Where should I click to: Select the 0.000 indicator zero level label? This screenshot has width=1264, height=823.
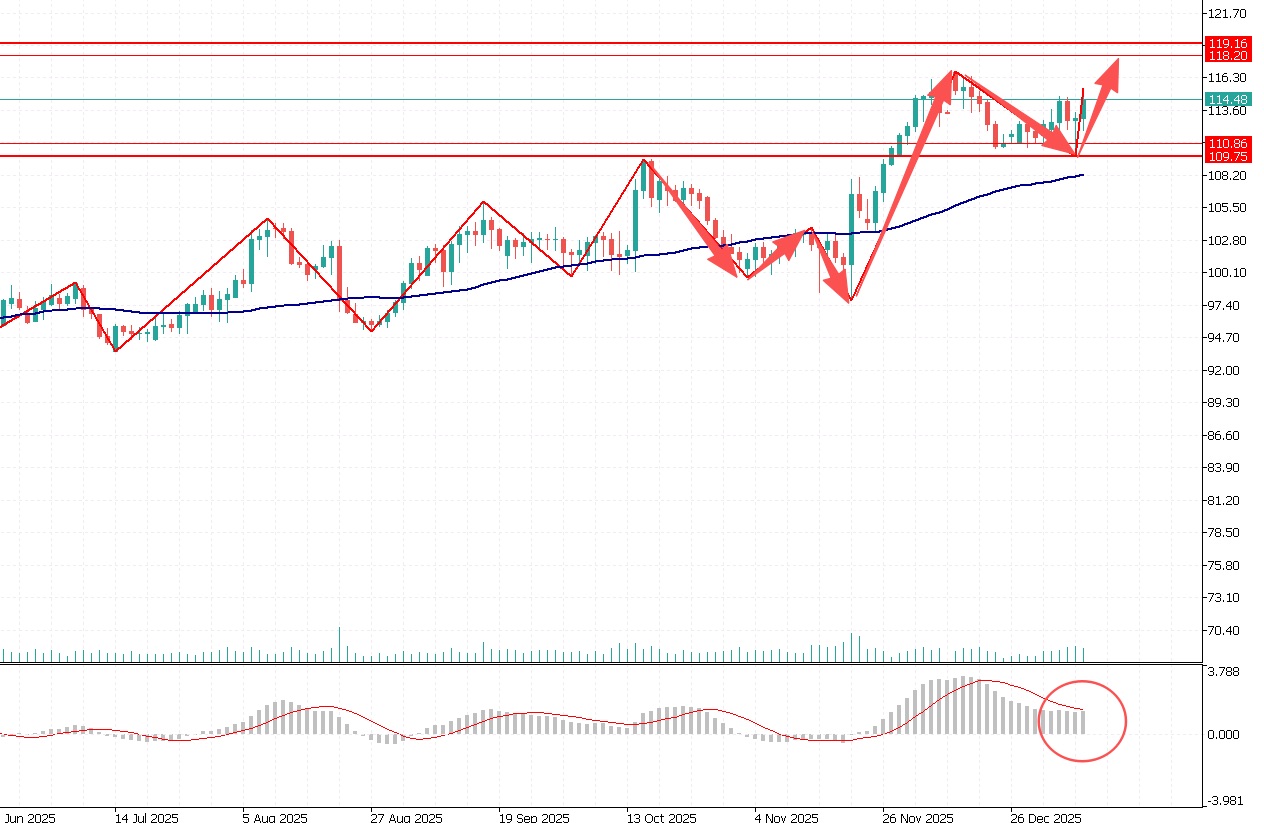coord(1223,735)
